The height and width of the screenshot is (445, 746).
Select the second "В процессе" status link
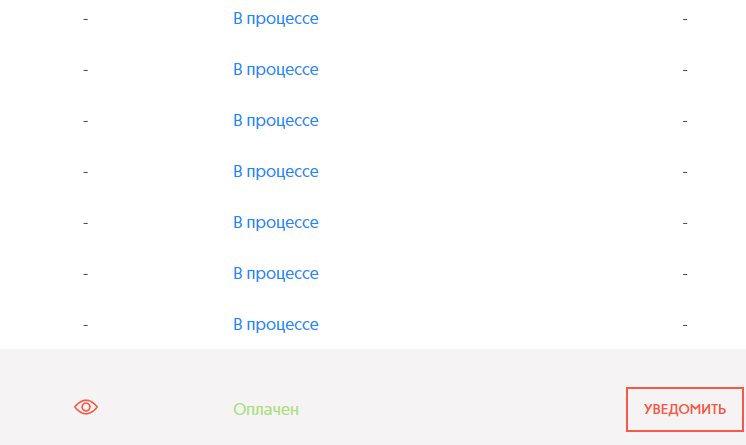(x=276, y=70)
